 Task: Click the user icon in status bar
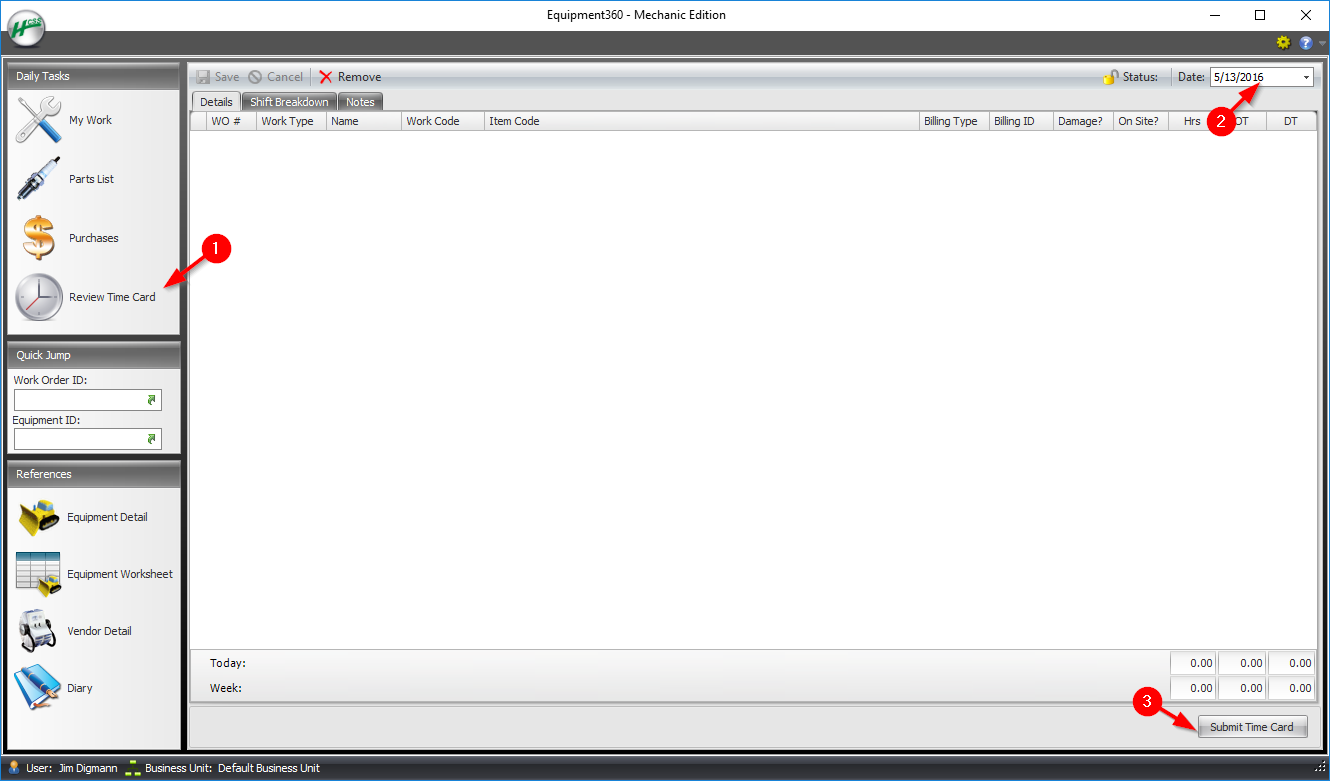click(14, 768)
